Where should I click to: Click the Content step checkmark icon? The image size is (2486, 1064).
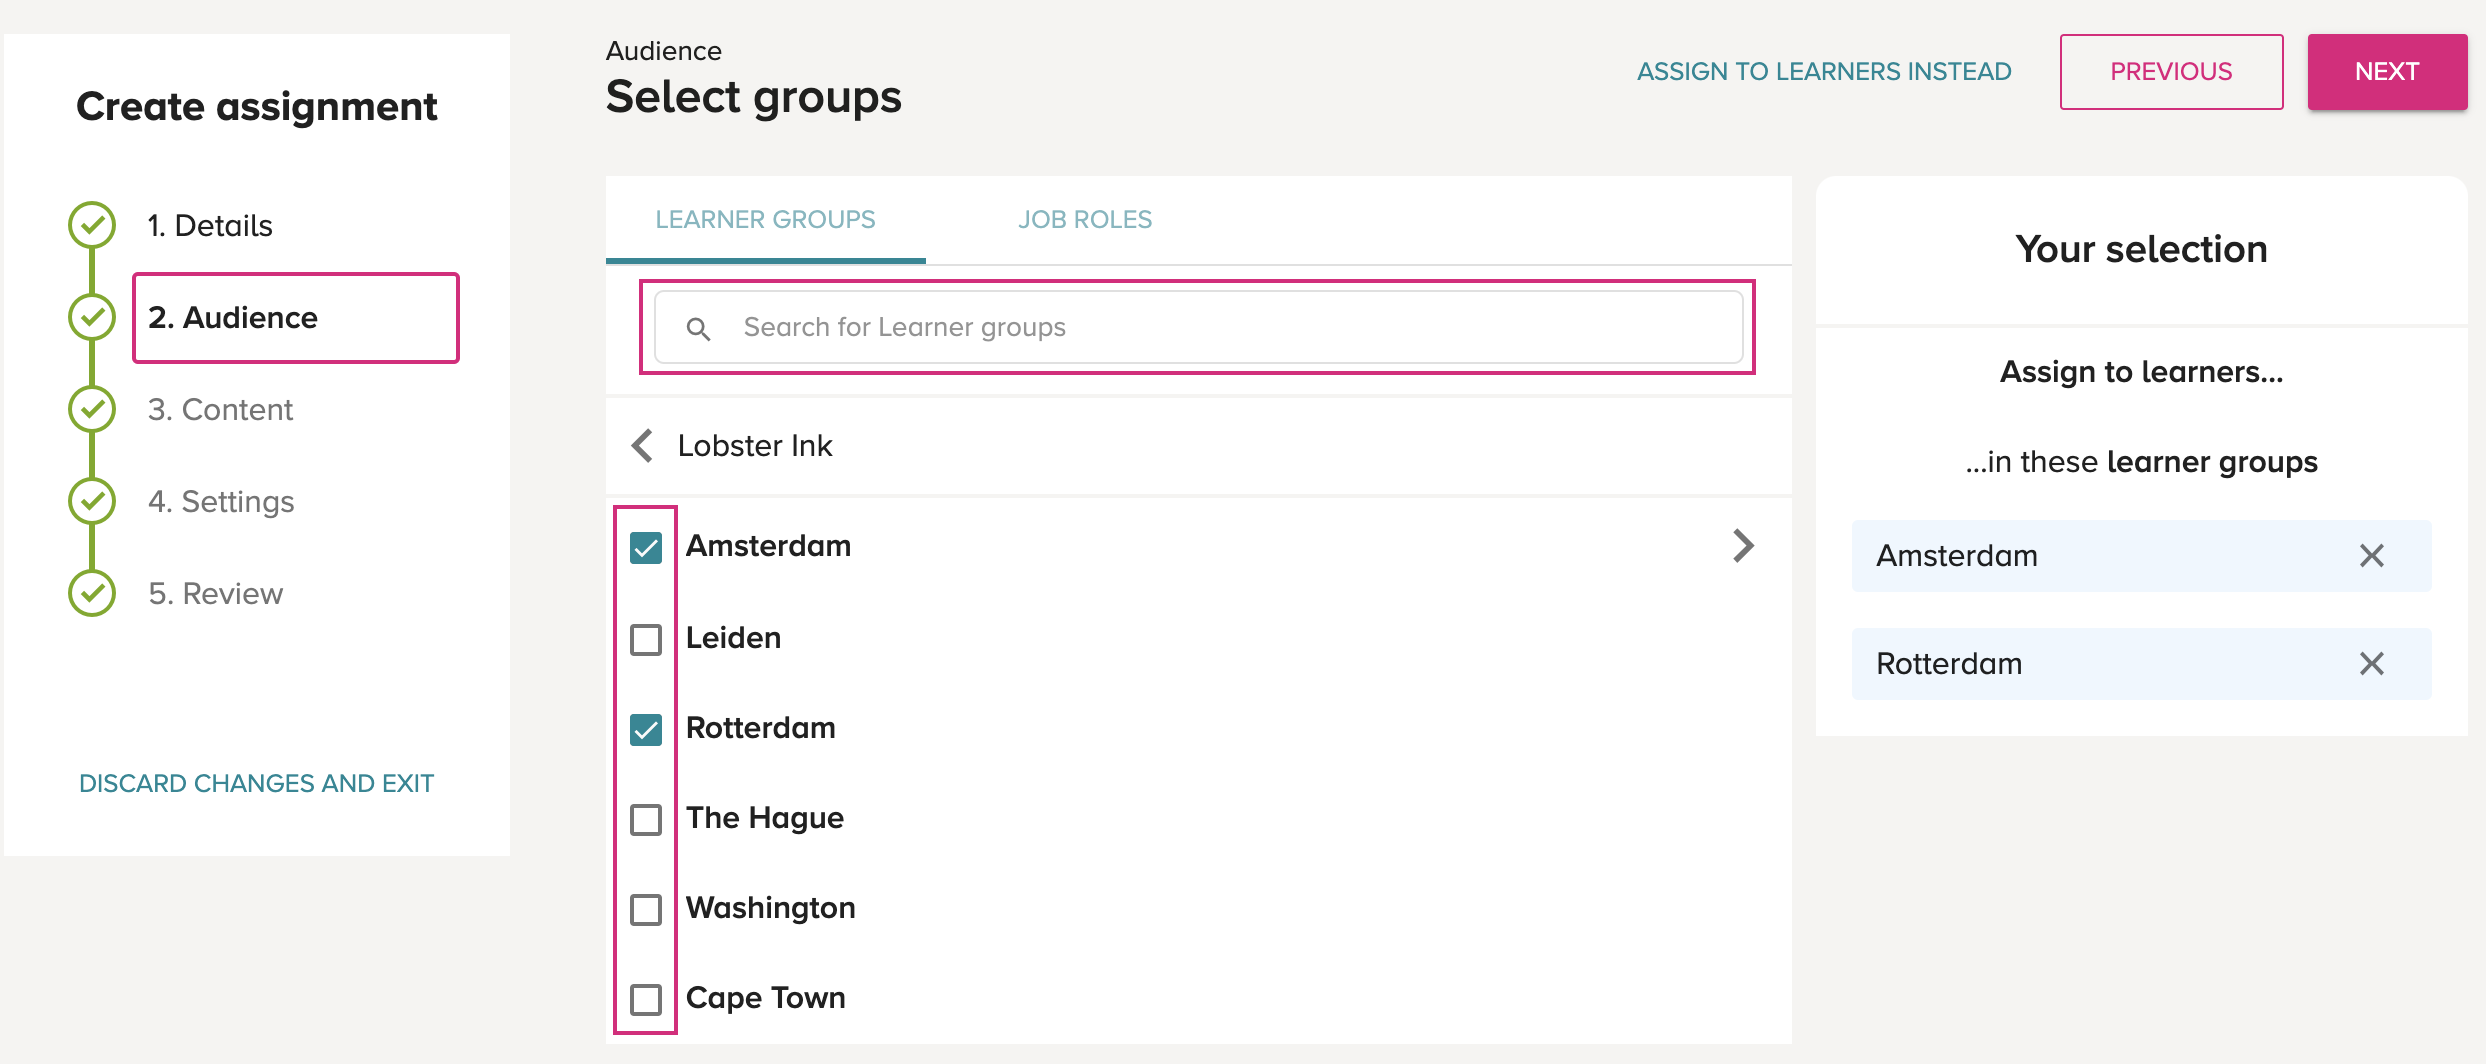(x=92, y=409)
